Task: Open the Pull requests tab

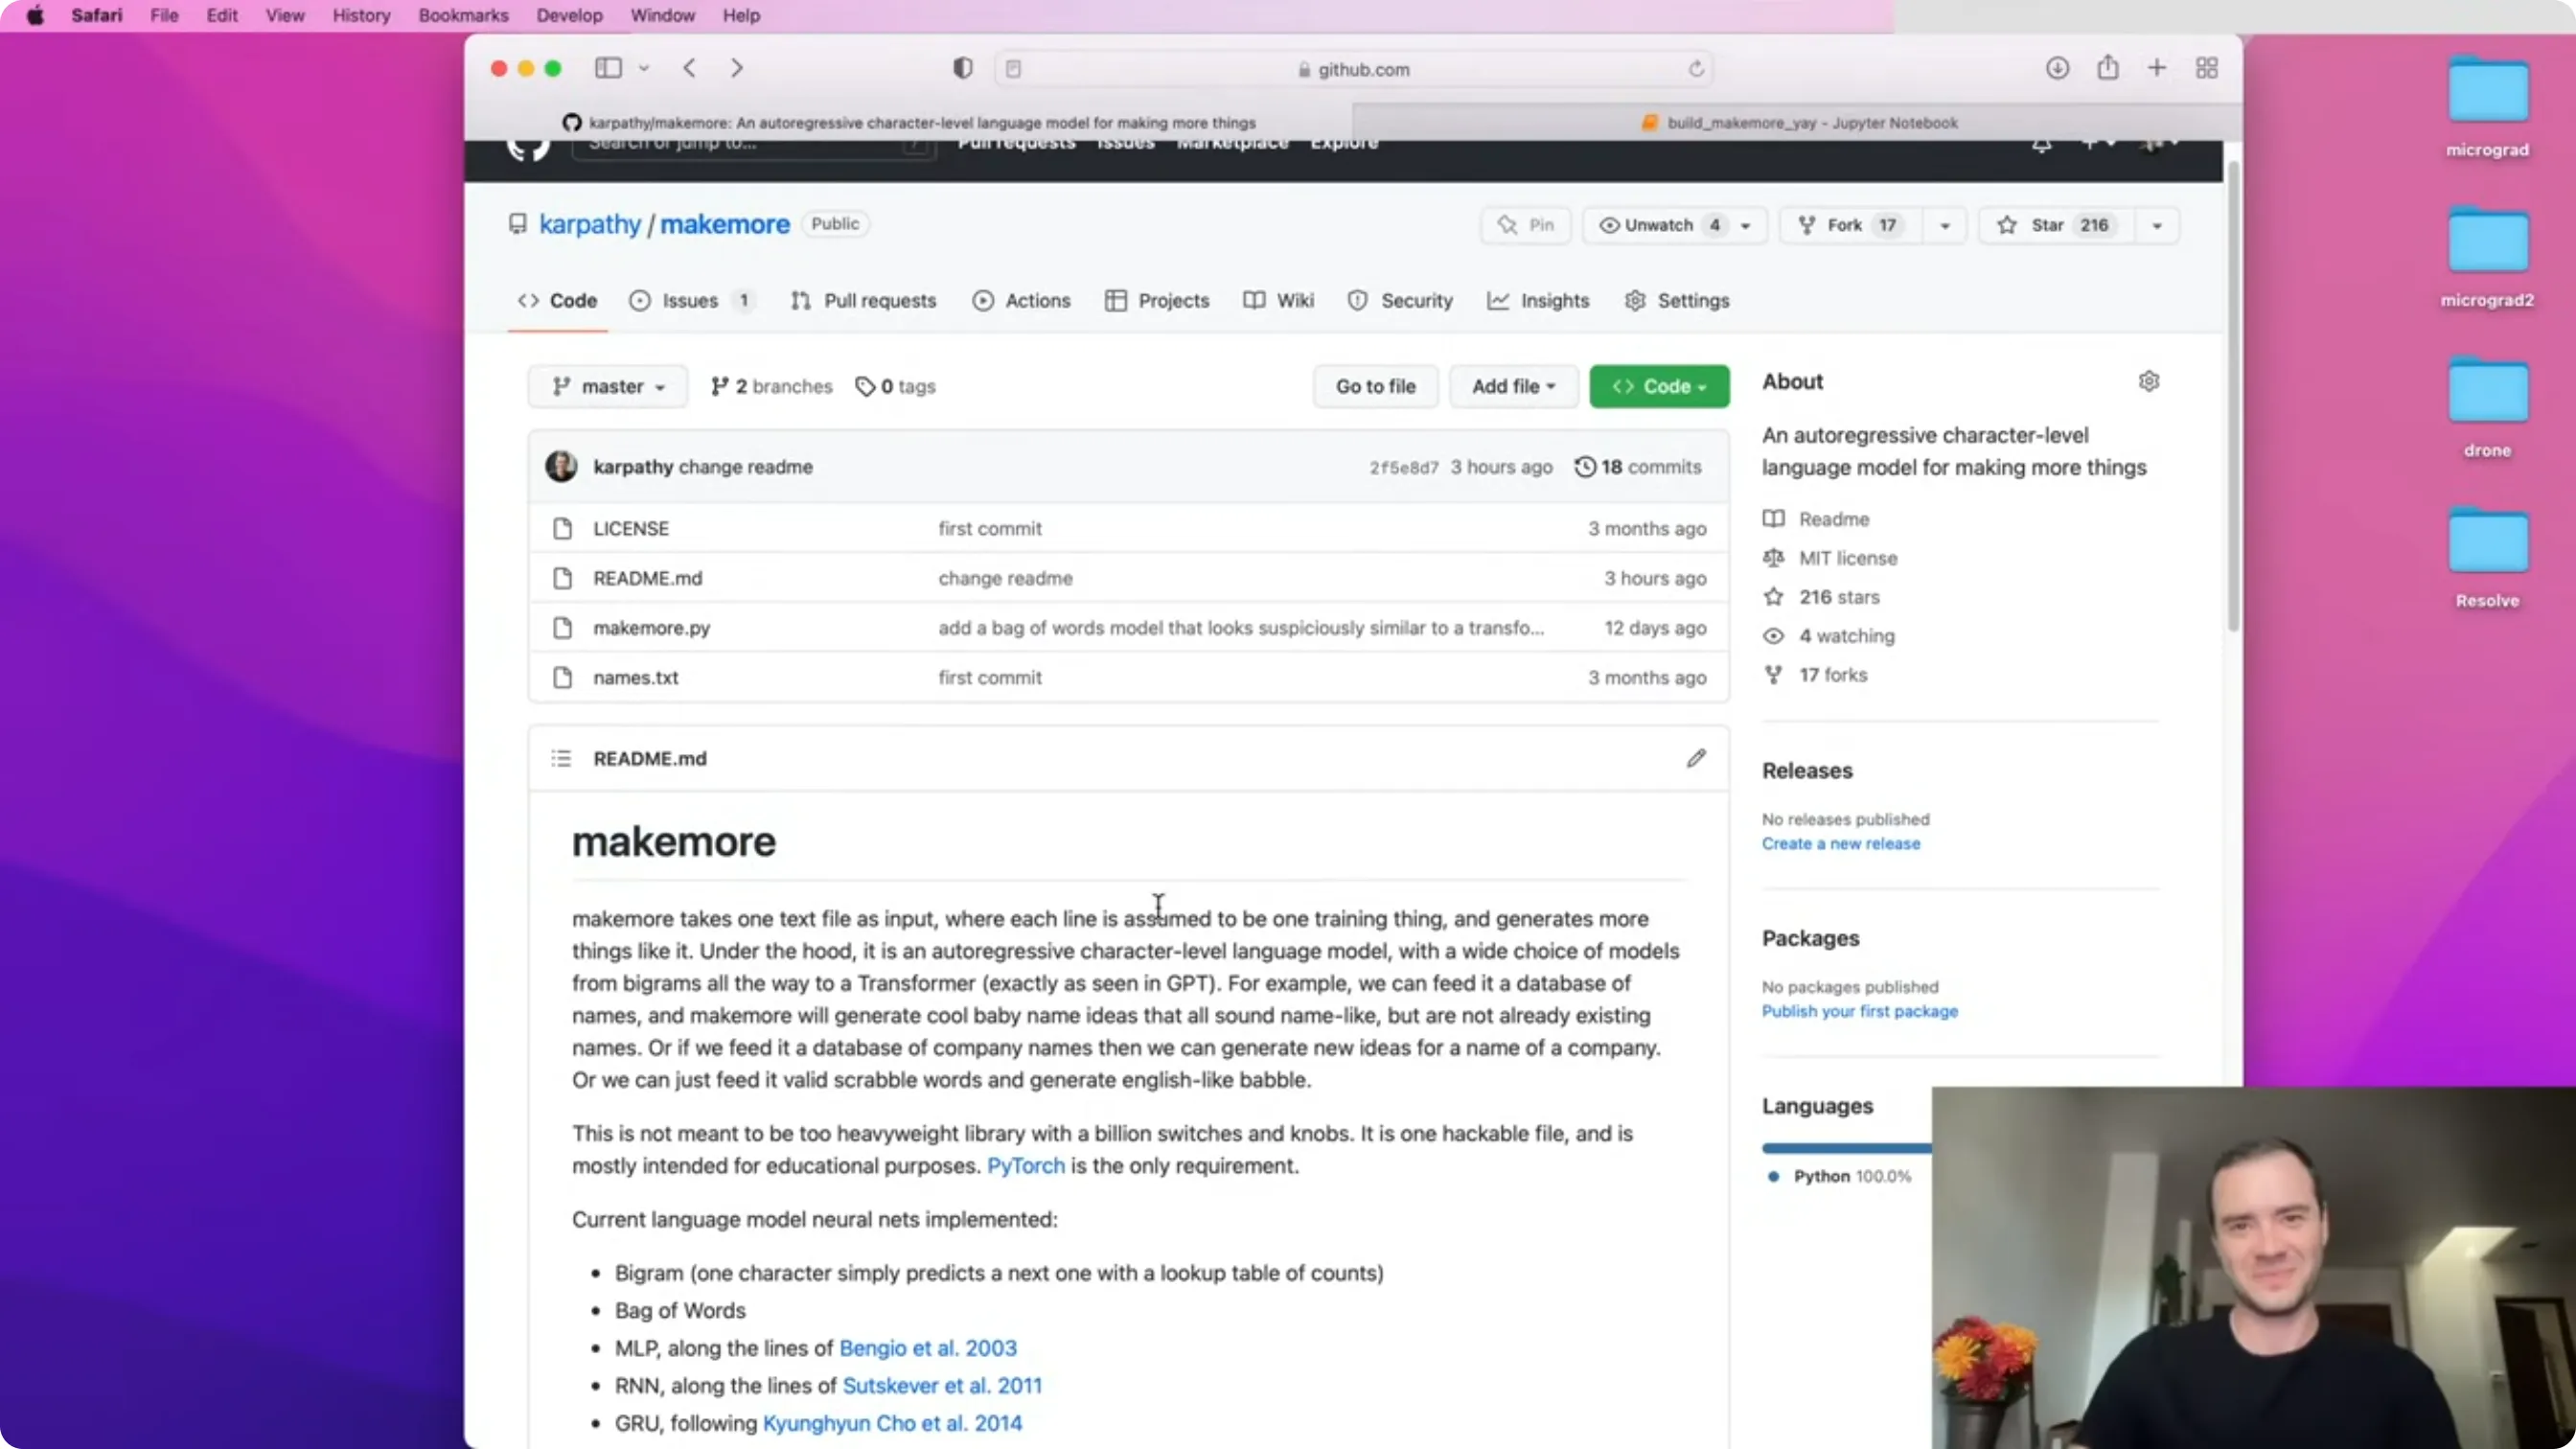Action: [x=863, y=300]
